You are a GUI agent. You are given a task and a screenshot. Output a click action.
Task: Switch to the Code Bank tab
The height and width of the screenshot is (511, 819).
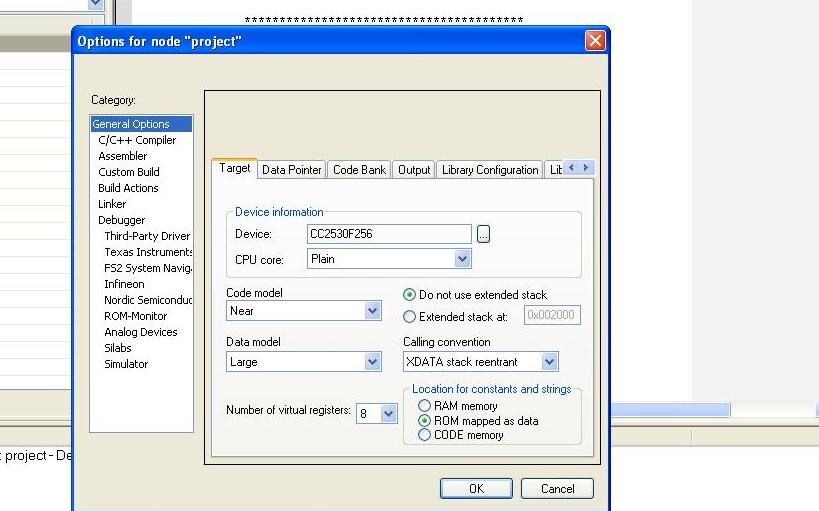click(359, 170)
